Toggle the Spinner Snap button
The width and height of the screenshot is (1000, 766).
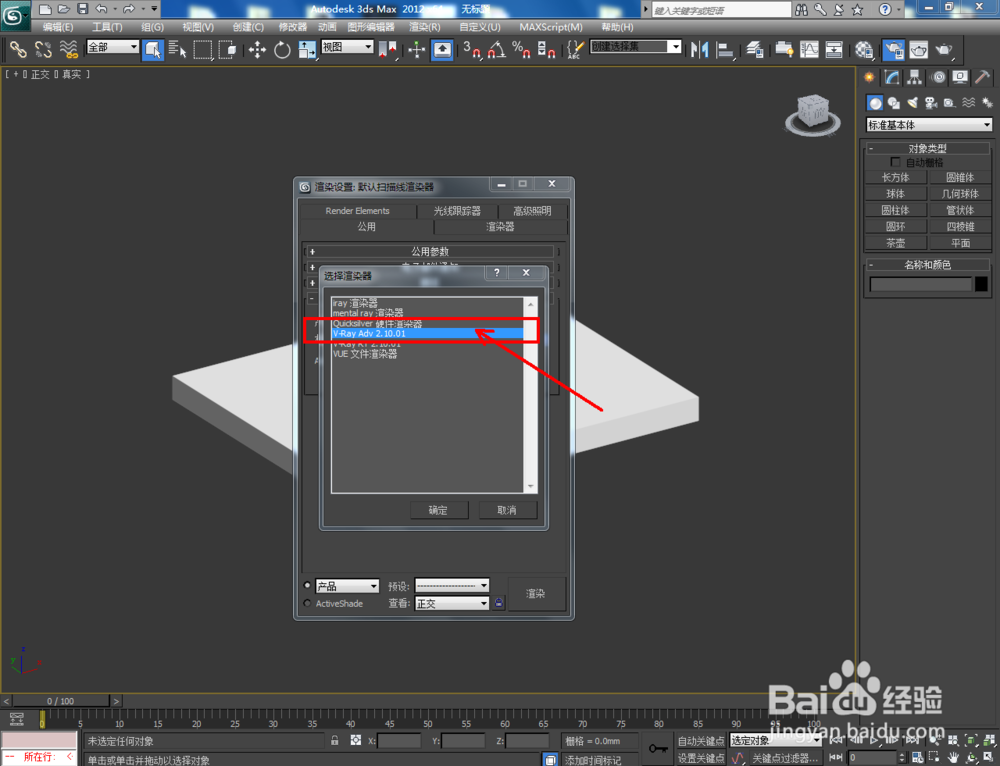[547, 49]
